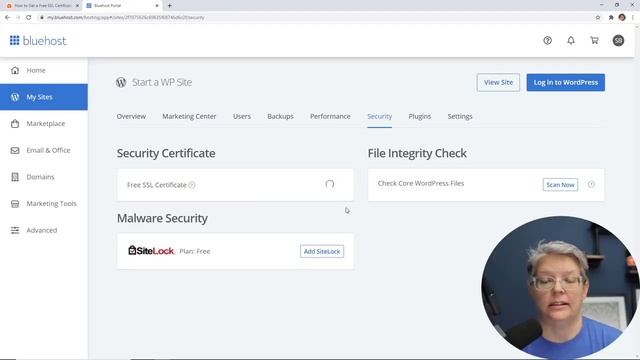The image size is (640, 360).
Task: Click the bluehost wordmark logo
Action: pyautogui.click(x=44, y=40)
